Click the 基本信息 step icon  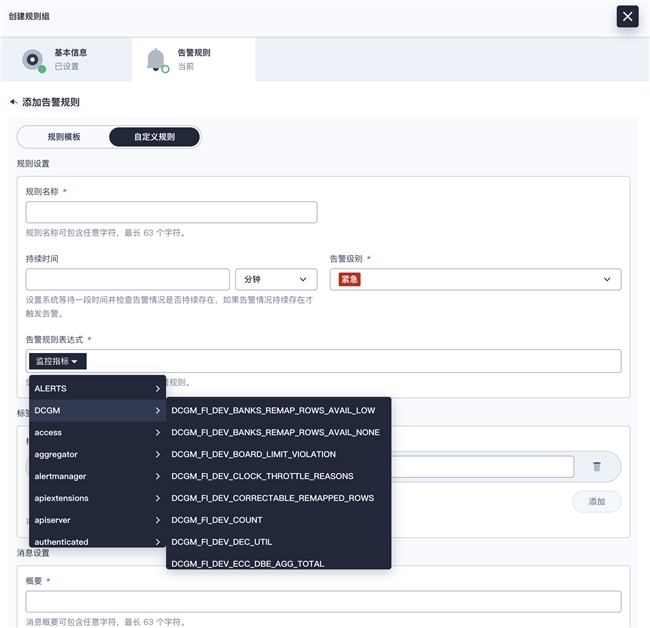[x=32, y=59]
